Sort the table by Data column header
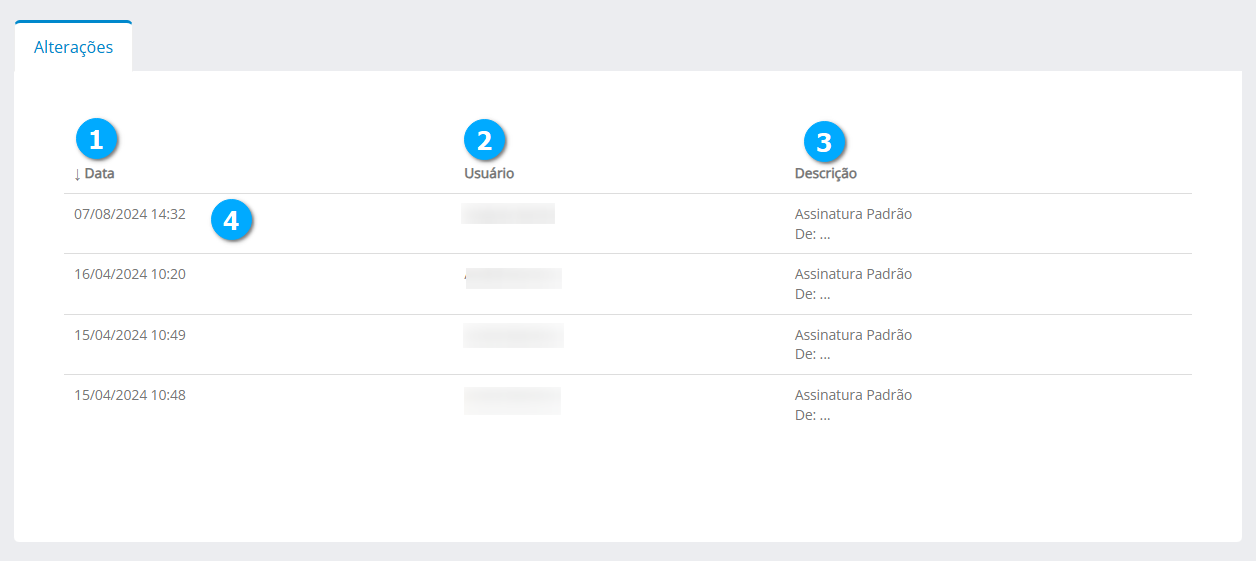The image size is (1256, 561). point(99,173)
